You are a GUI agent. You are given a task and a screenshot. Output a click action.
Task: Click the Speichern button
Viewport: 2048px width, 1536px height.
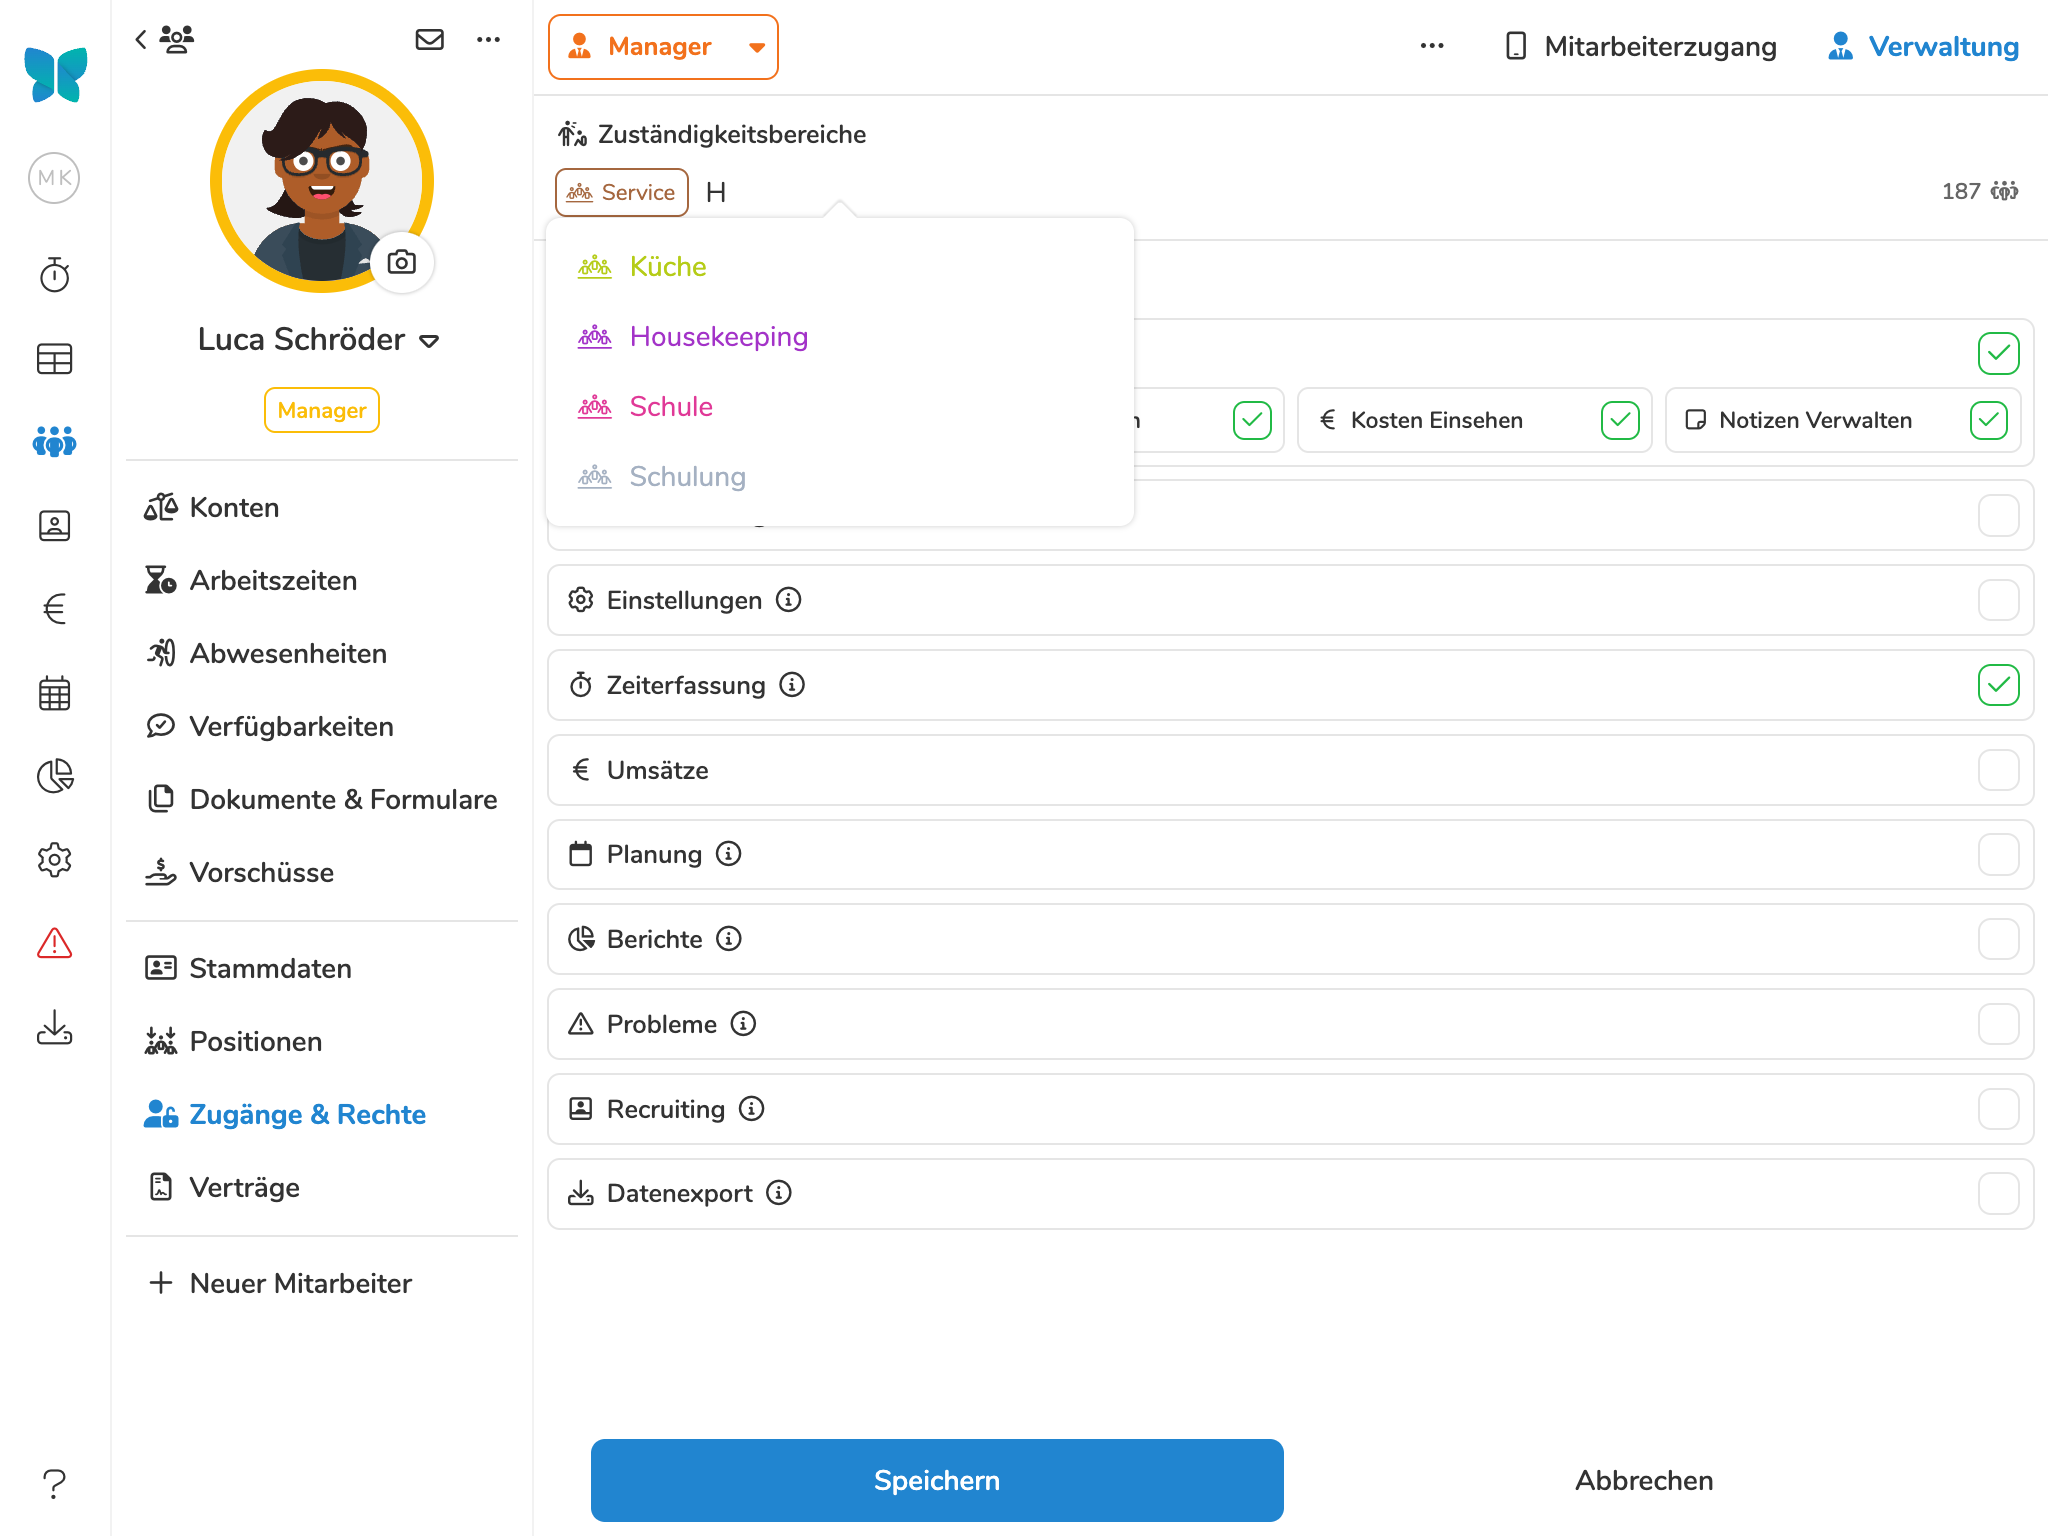(x=937, y=1480)
